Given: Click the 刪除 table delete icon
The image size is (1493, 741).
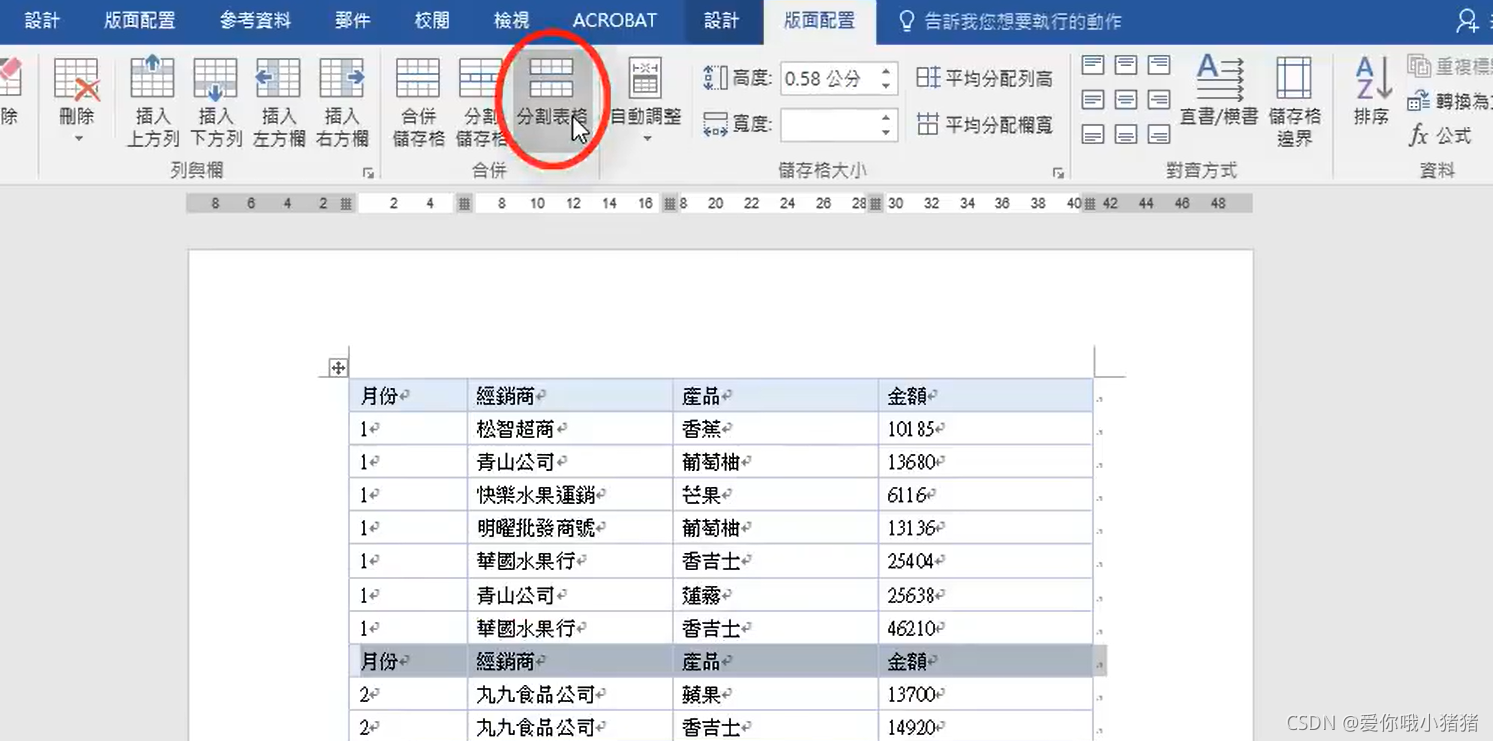Looking at the screenshot, I should point(77,80).
